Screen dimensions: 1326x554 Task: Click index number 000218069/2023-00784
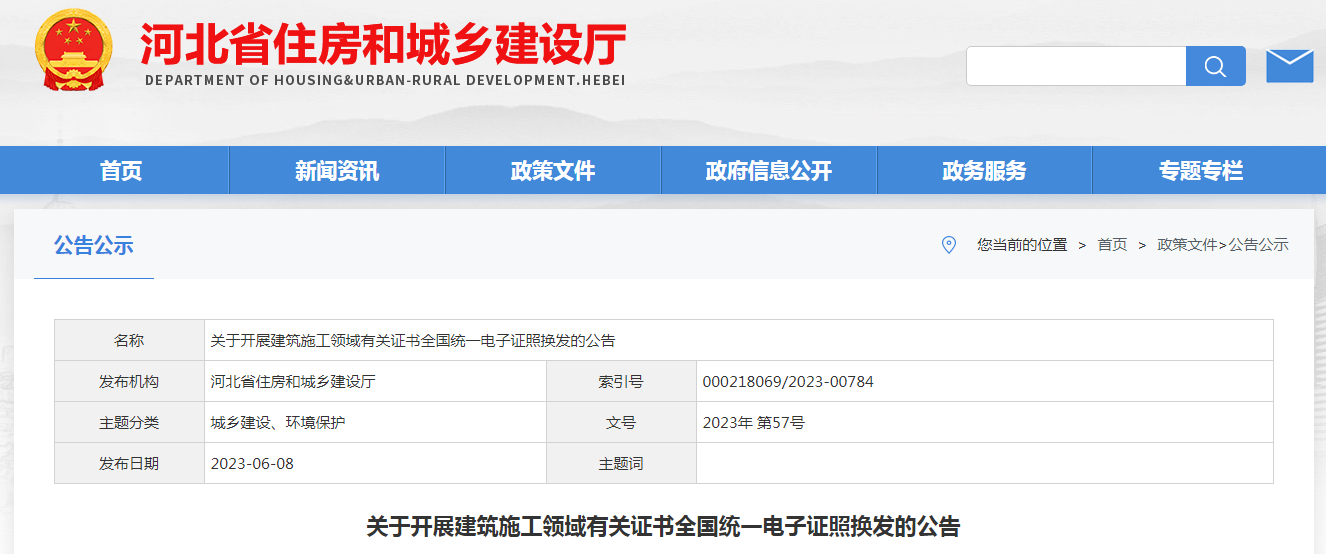click(x=788, y=382)
